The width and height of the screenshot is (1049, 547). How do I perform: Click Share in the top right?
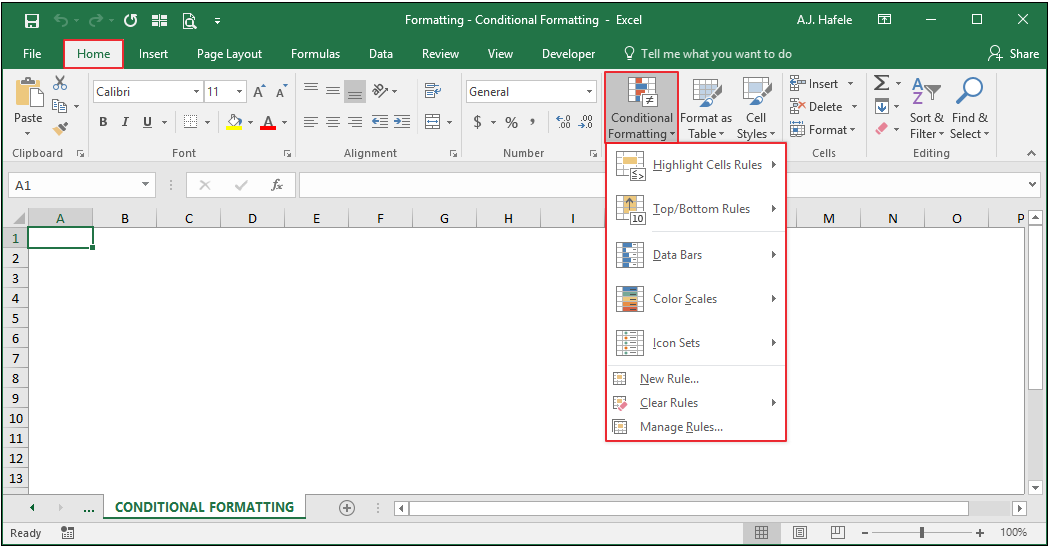pos(1014,54)
